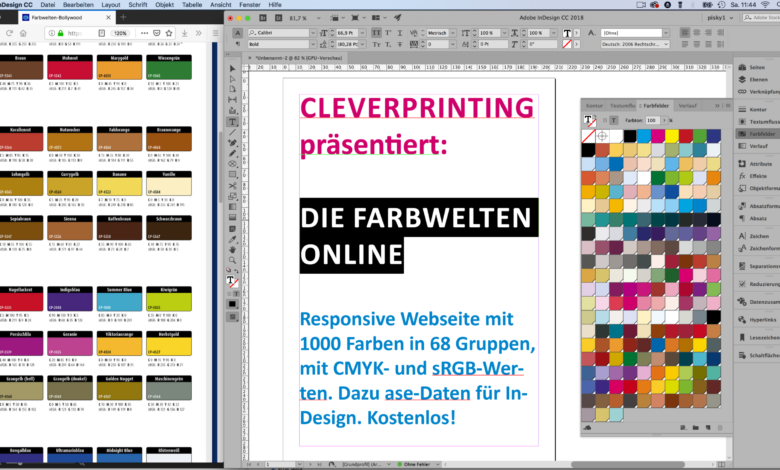The width and height of the screenshot is (780, 470).
Task: Open the pisky1 workspace dropdown
Action: point(719,18)
